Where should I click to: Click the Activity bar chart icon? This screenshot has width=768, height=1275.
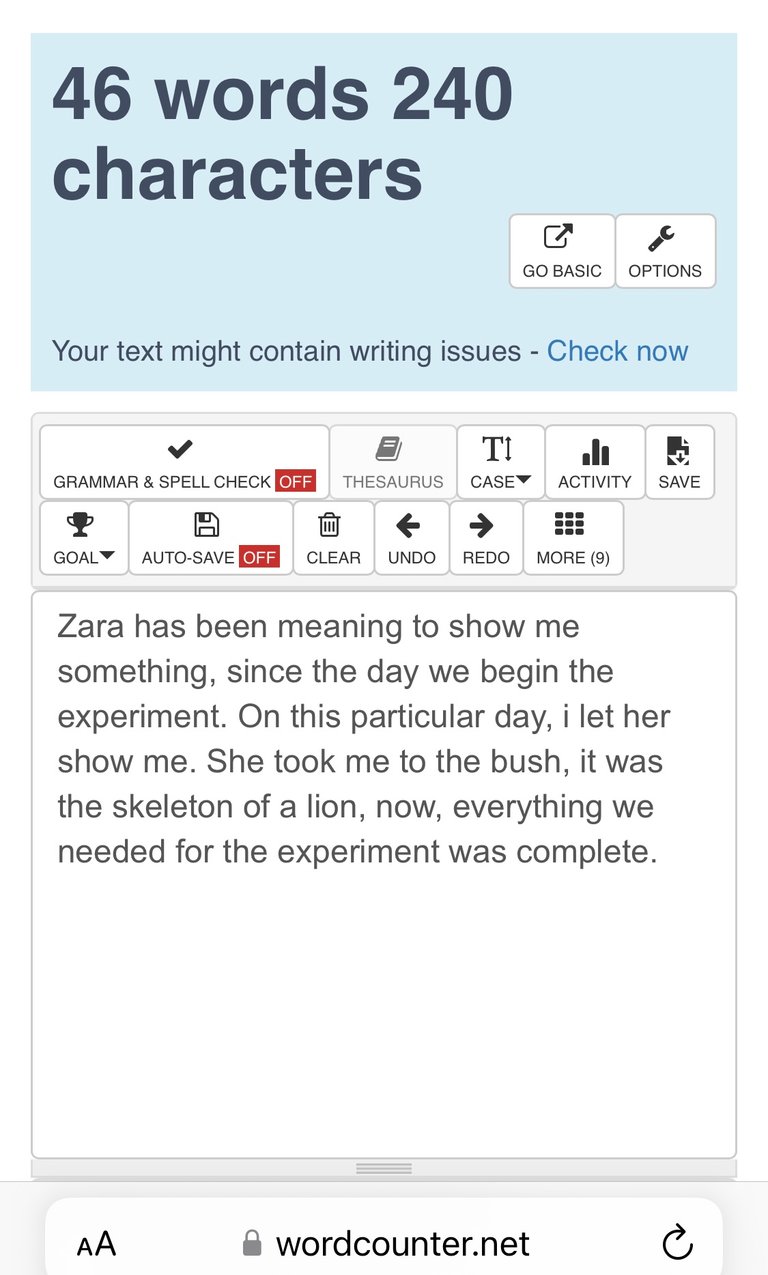595,451
